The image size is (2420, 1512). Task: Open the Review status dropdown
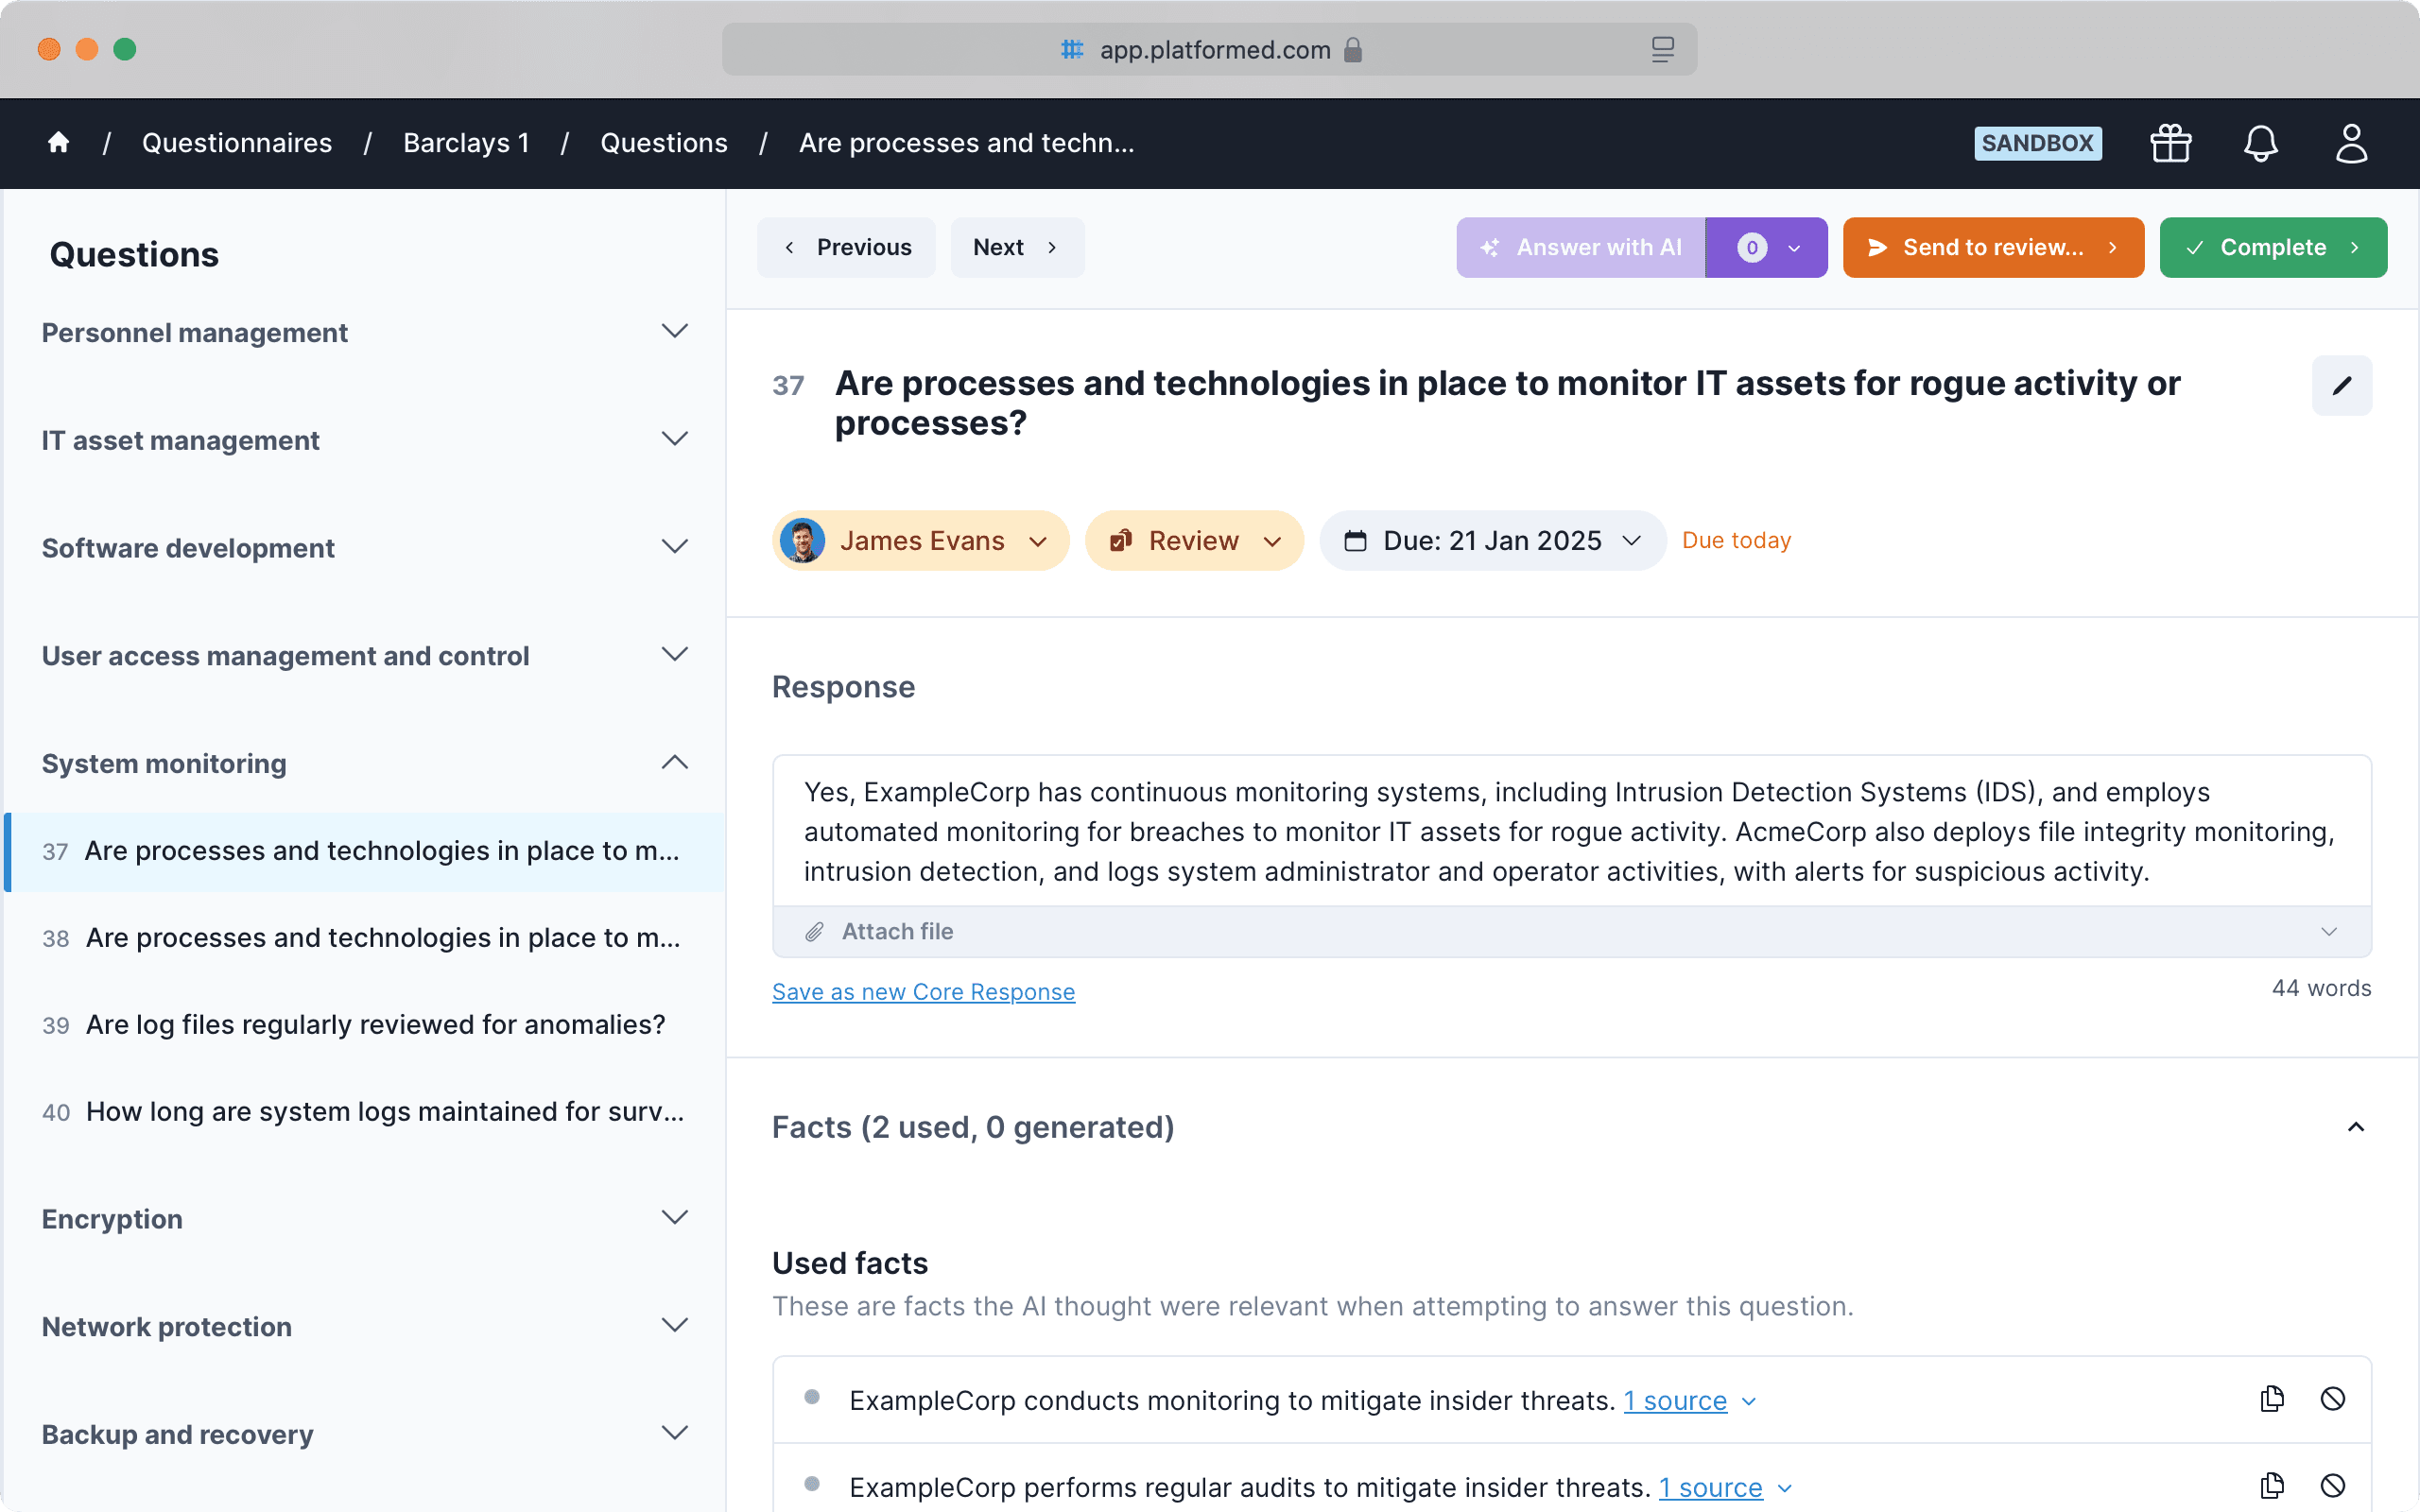pyautogui.click(x=1194, y=541)
